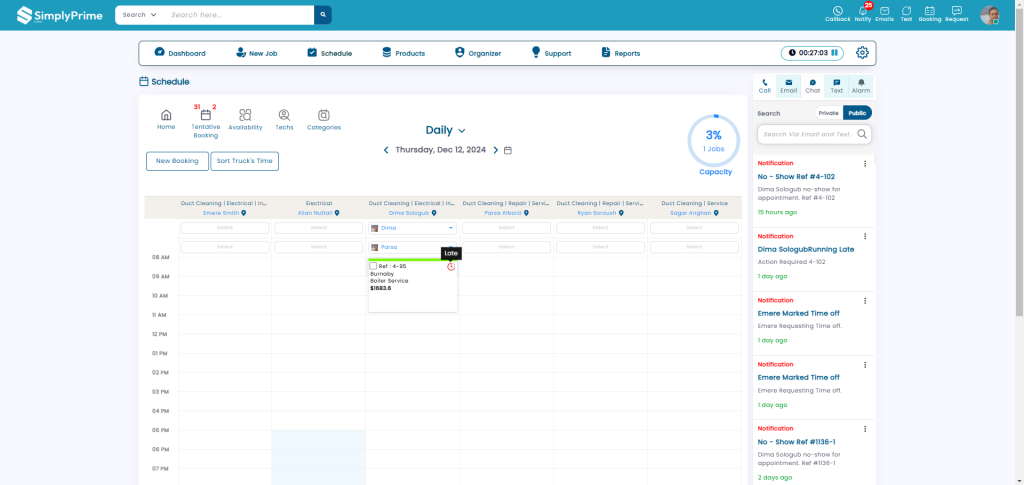Screen dimensions: 1024x485
Task: Go to next day arrow
Action: click(x=496, y=150)
